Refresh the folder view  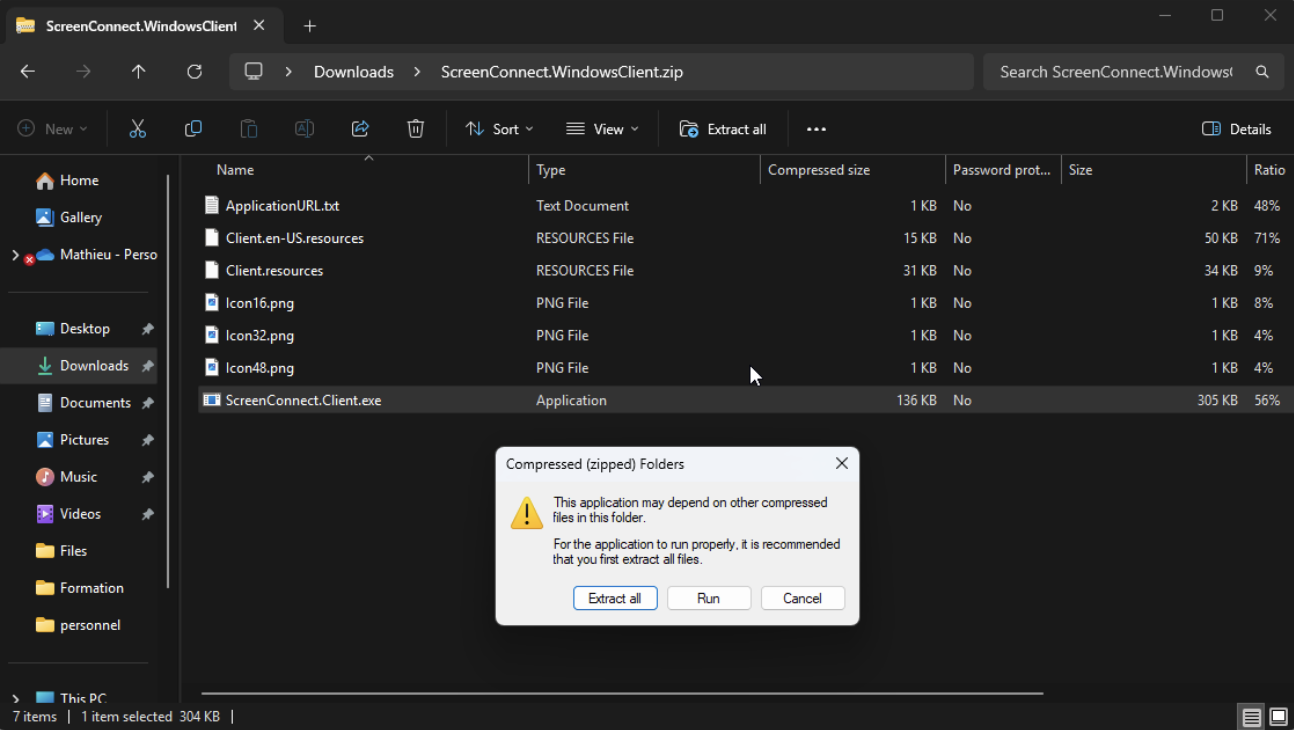[194, 71]
